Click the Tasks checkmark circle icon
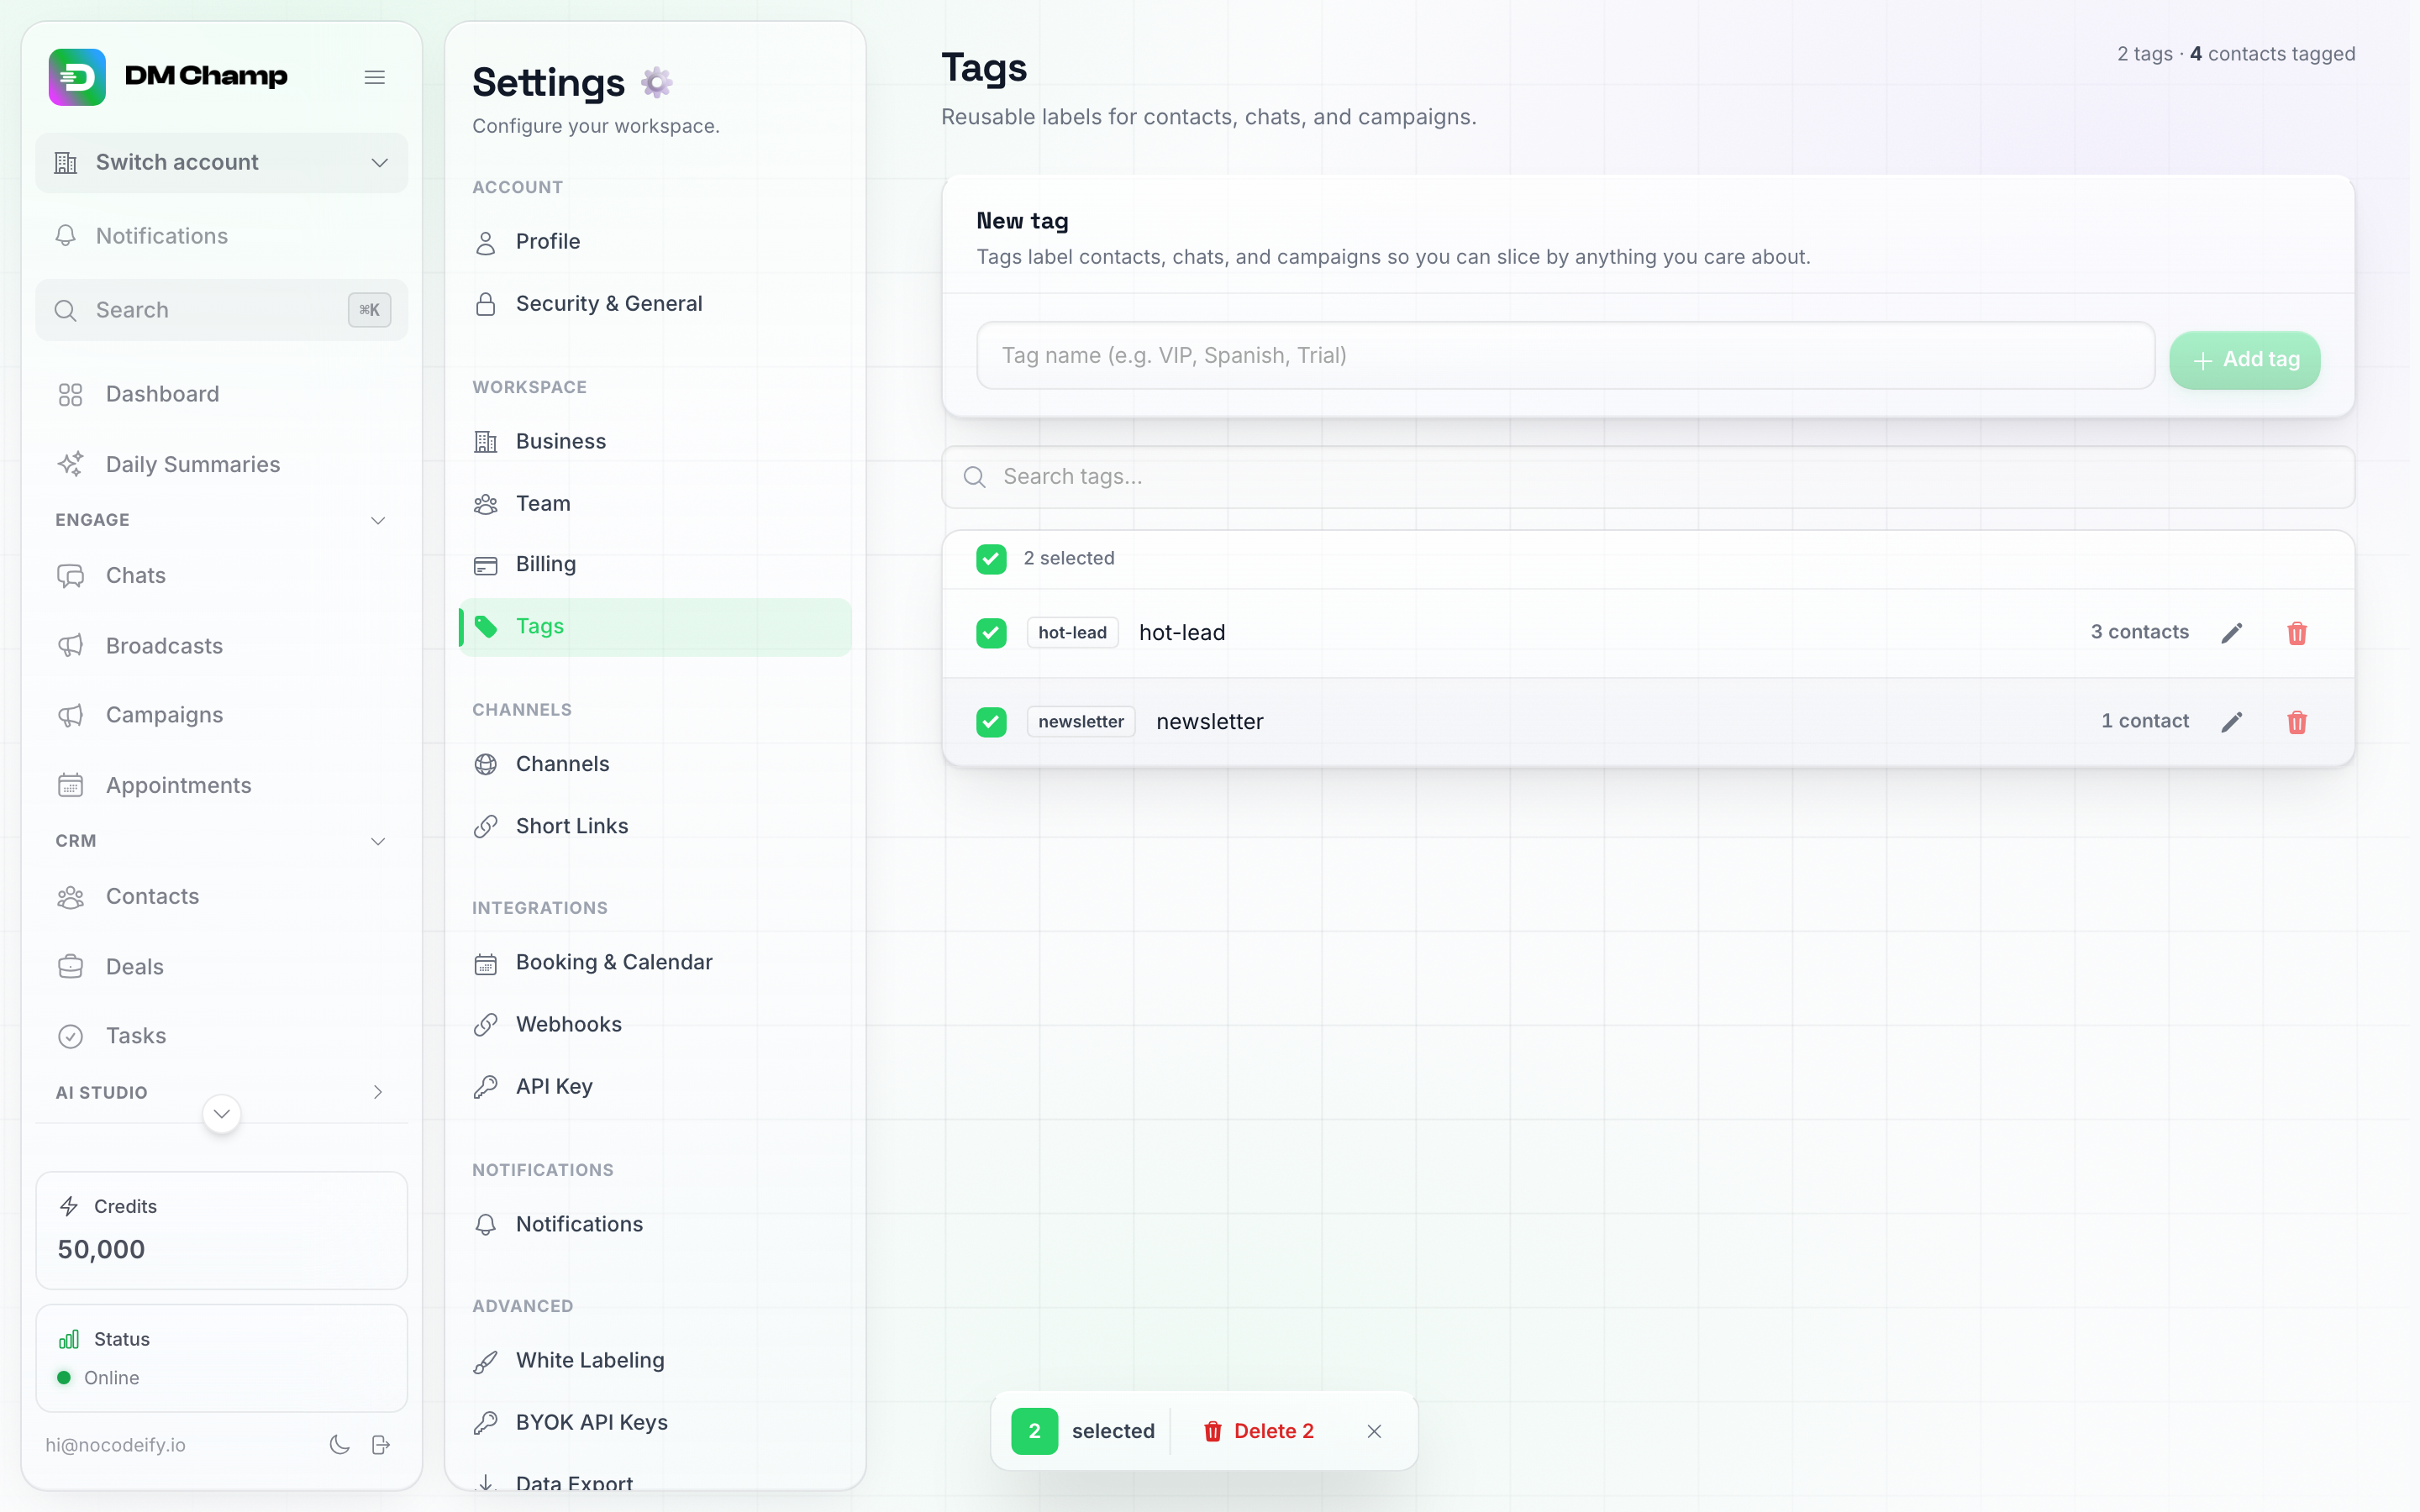2420x1512 pixels. point(71,1036)
